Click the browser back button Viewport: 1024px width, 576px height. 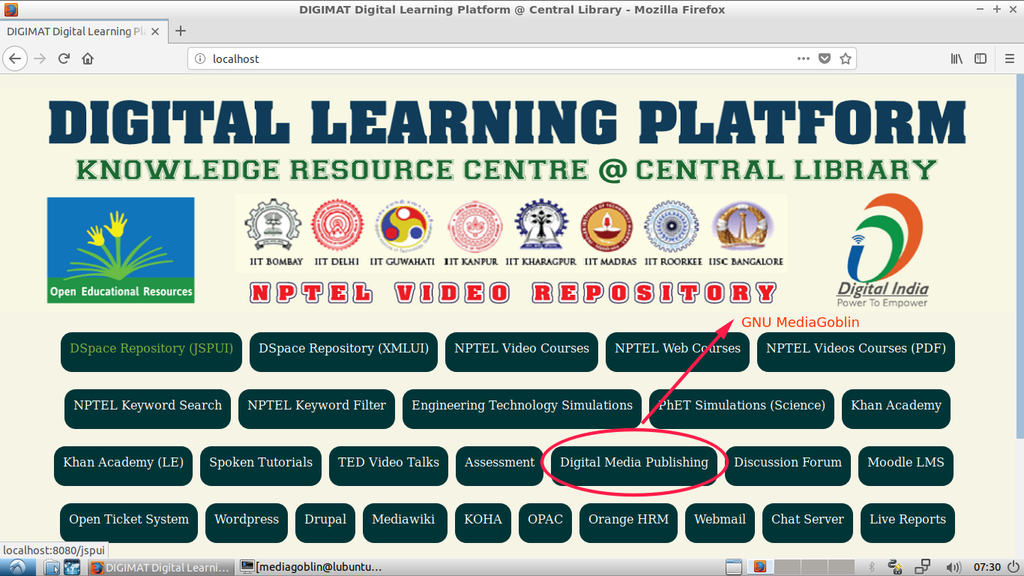(15, 59)
